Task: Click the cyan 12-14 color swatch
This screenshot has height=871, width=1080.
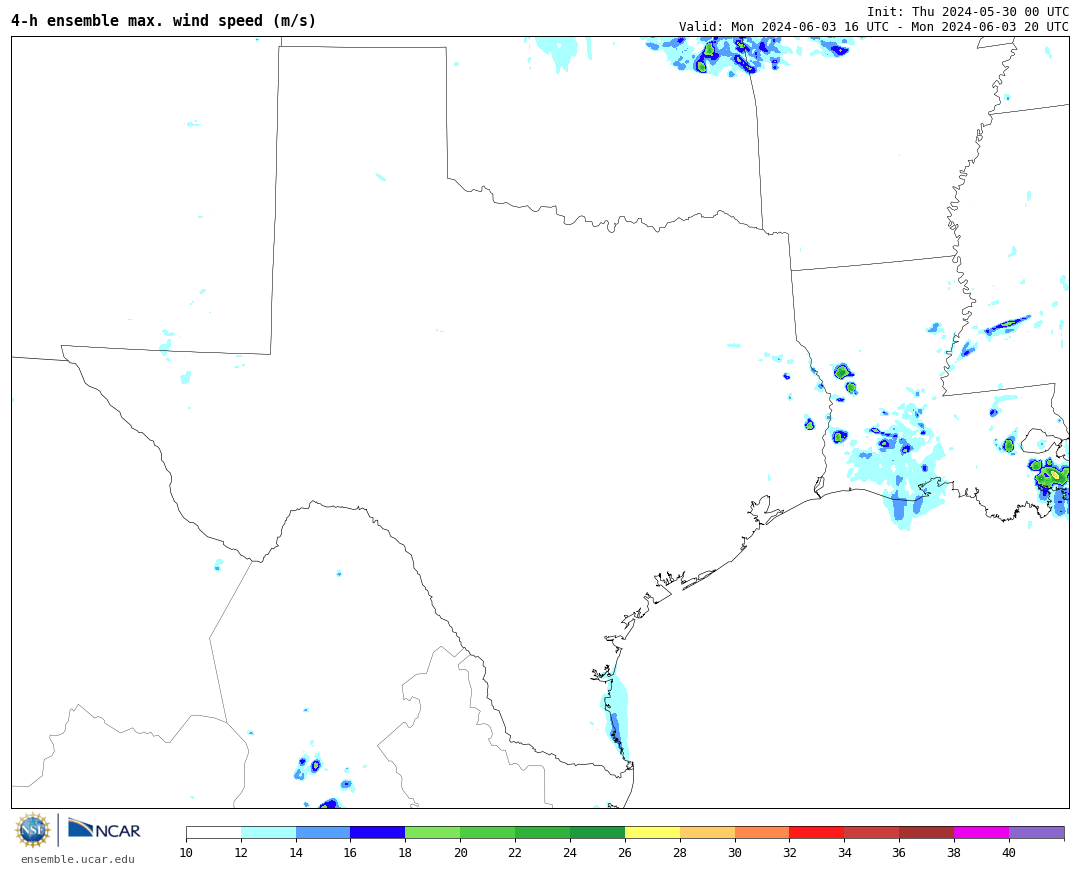Action: click(x=269, y=832)
